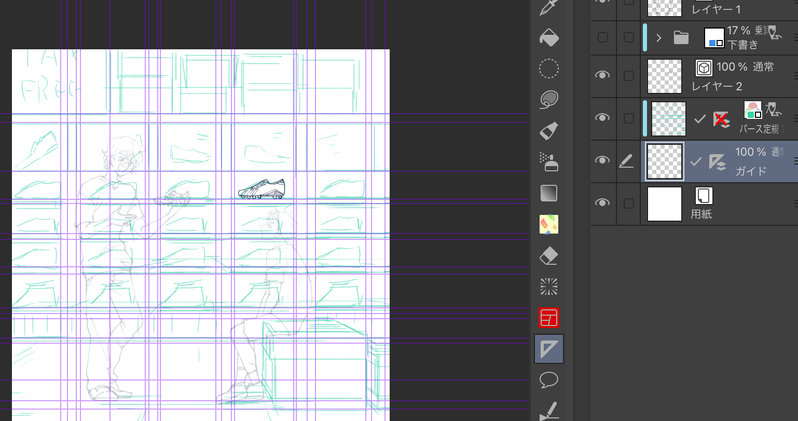This screenshot has height=421, width=798.
Task: Select the dotted-circle selection area tool
Action: click(549, 69)
